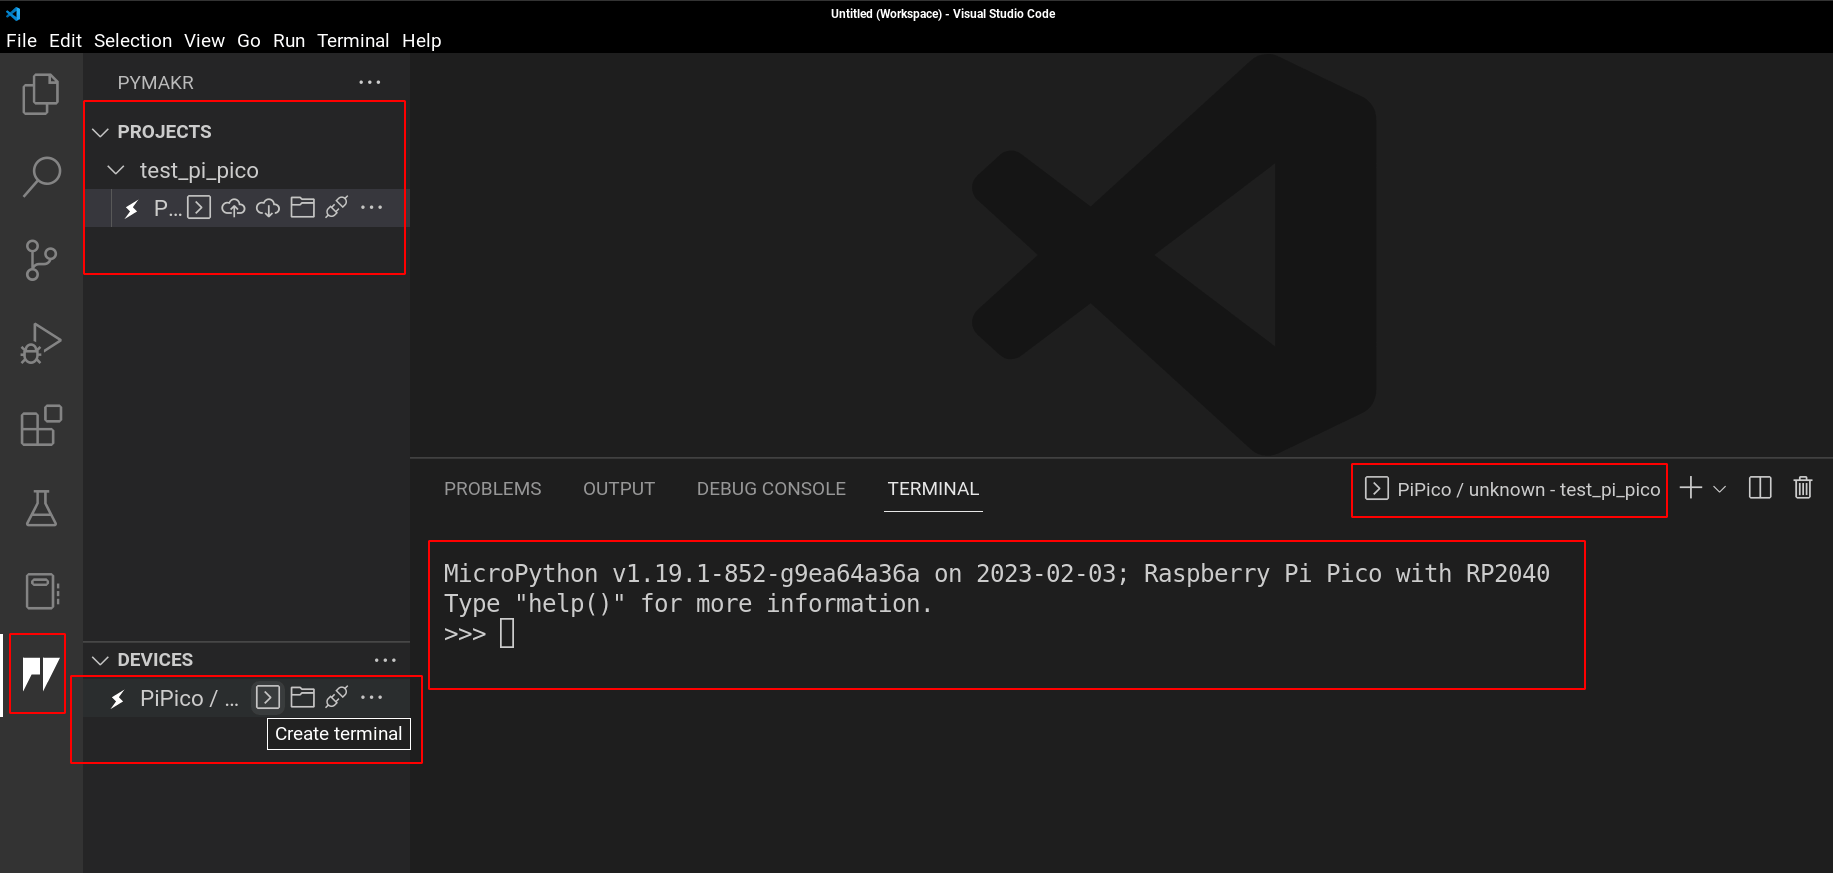Click the VS Code logo in title bar

(13, 13)
